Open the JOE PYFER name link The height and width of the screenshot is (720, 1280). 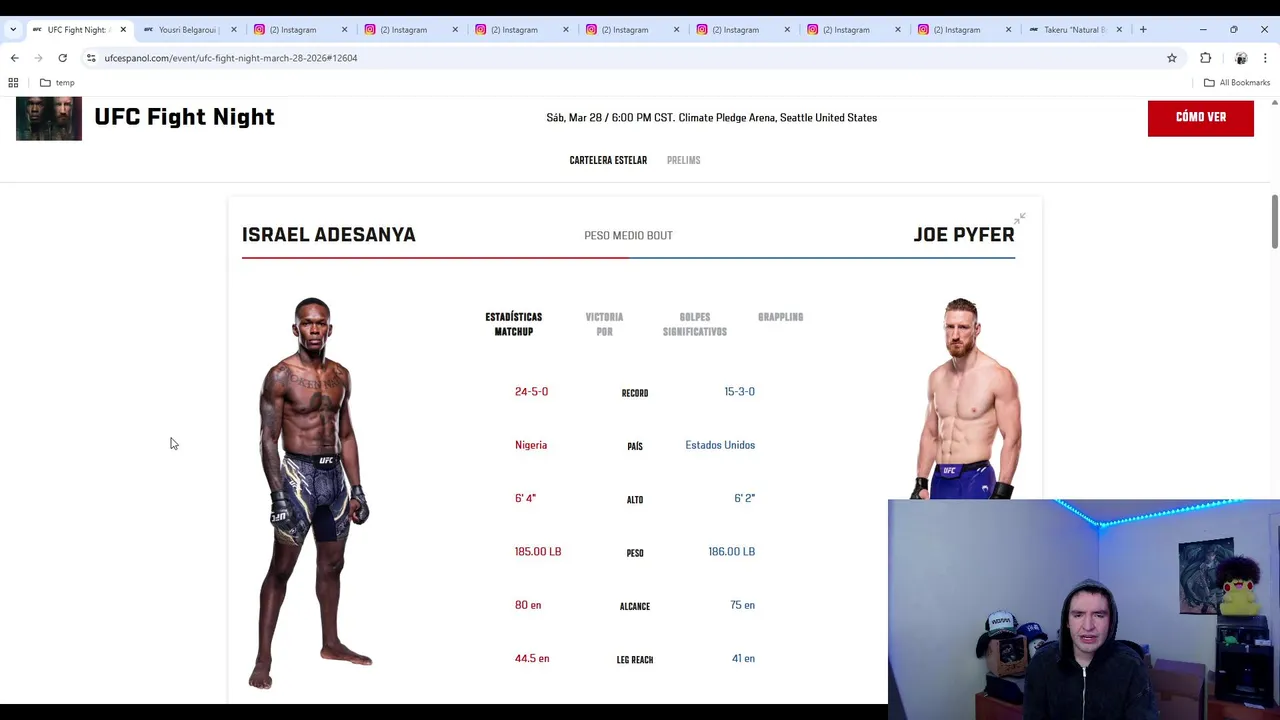click(964, 235)
